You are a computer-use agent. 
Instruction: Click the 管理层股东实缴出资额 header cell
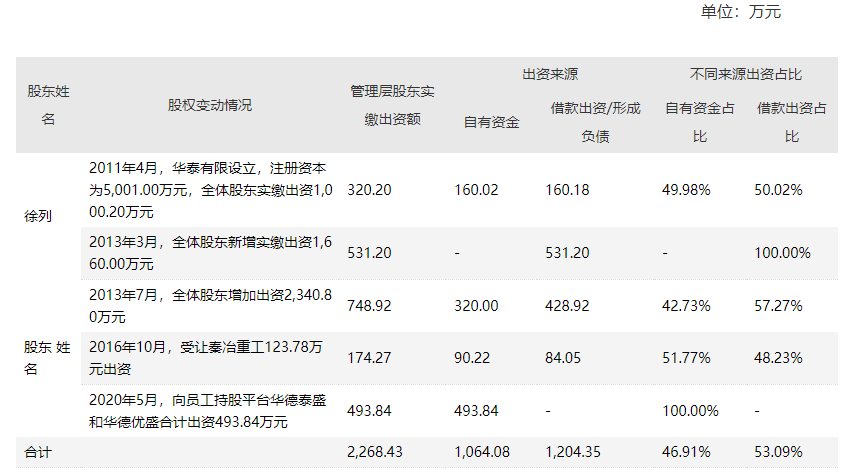(x=392, y=105)
